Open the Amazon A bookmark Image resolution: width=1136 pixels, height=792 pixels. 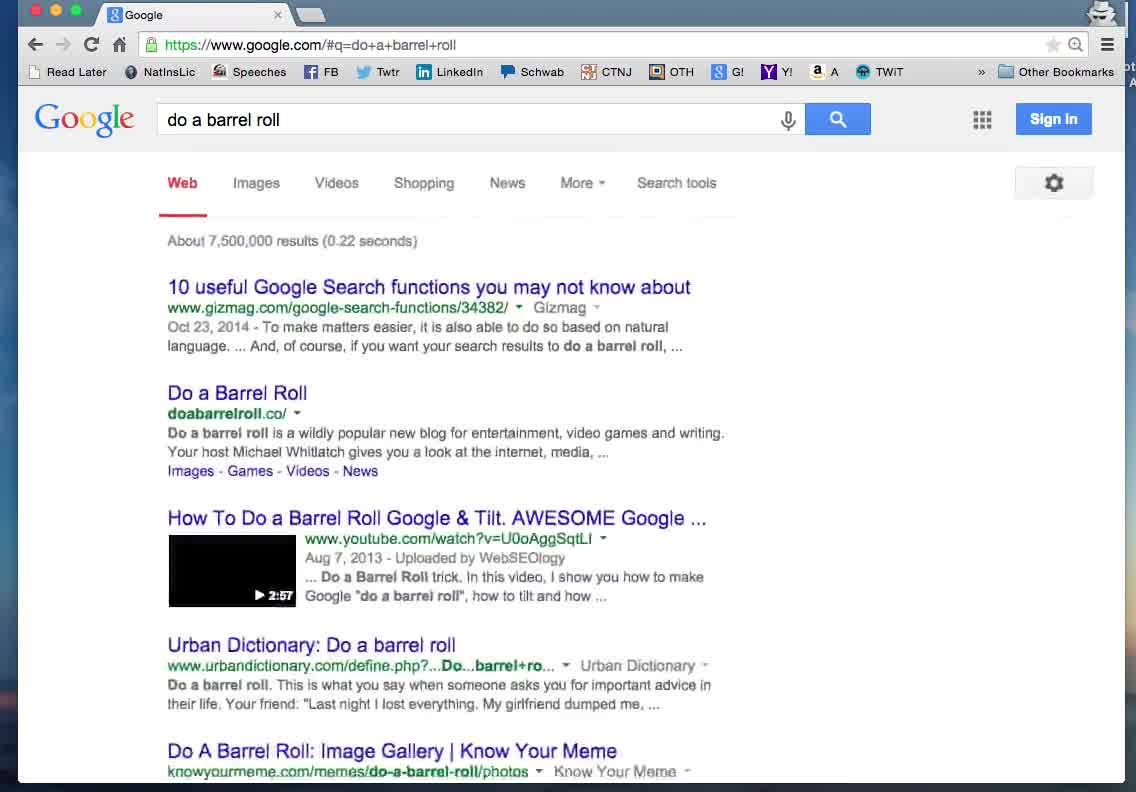tap(824, 72)
